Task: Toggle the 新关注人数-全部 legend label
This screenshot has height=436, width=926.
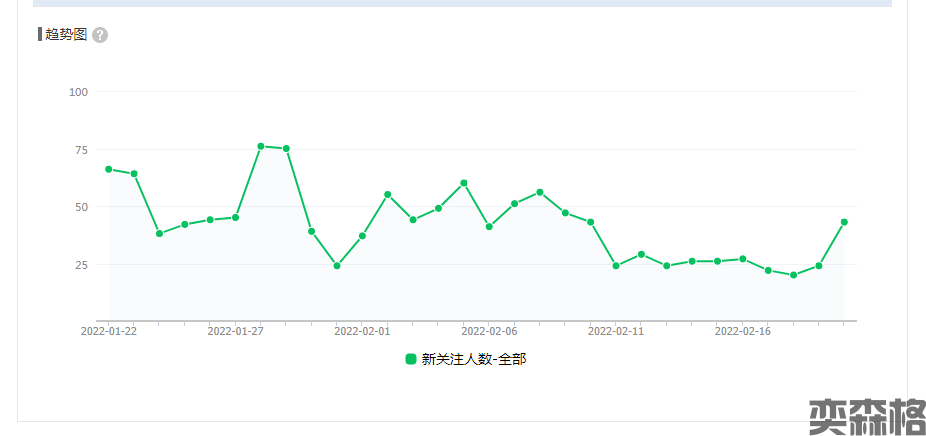Action: point(473,359)
